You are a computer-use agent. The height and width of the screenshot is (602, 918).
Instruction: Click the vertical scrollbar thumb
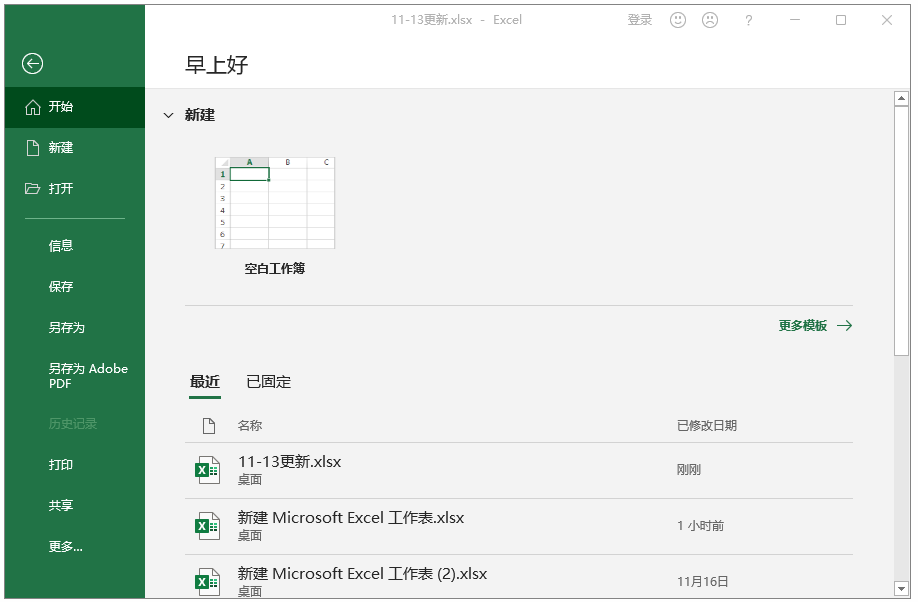902,231
